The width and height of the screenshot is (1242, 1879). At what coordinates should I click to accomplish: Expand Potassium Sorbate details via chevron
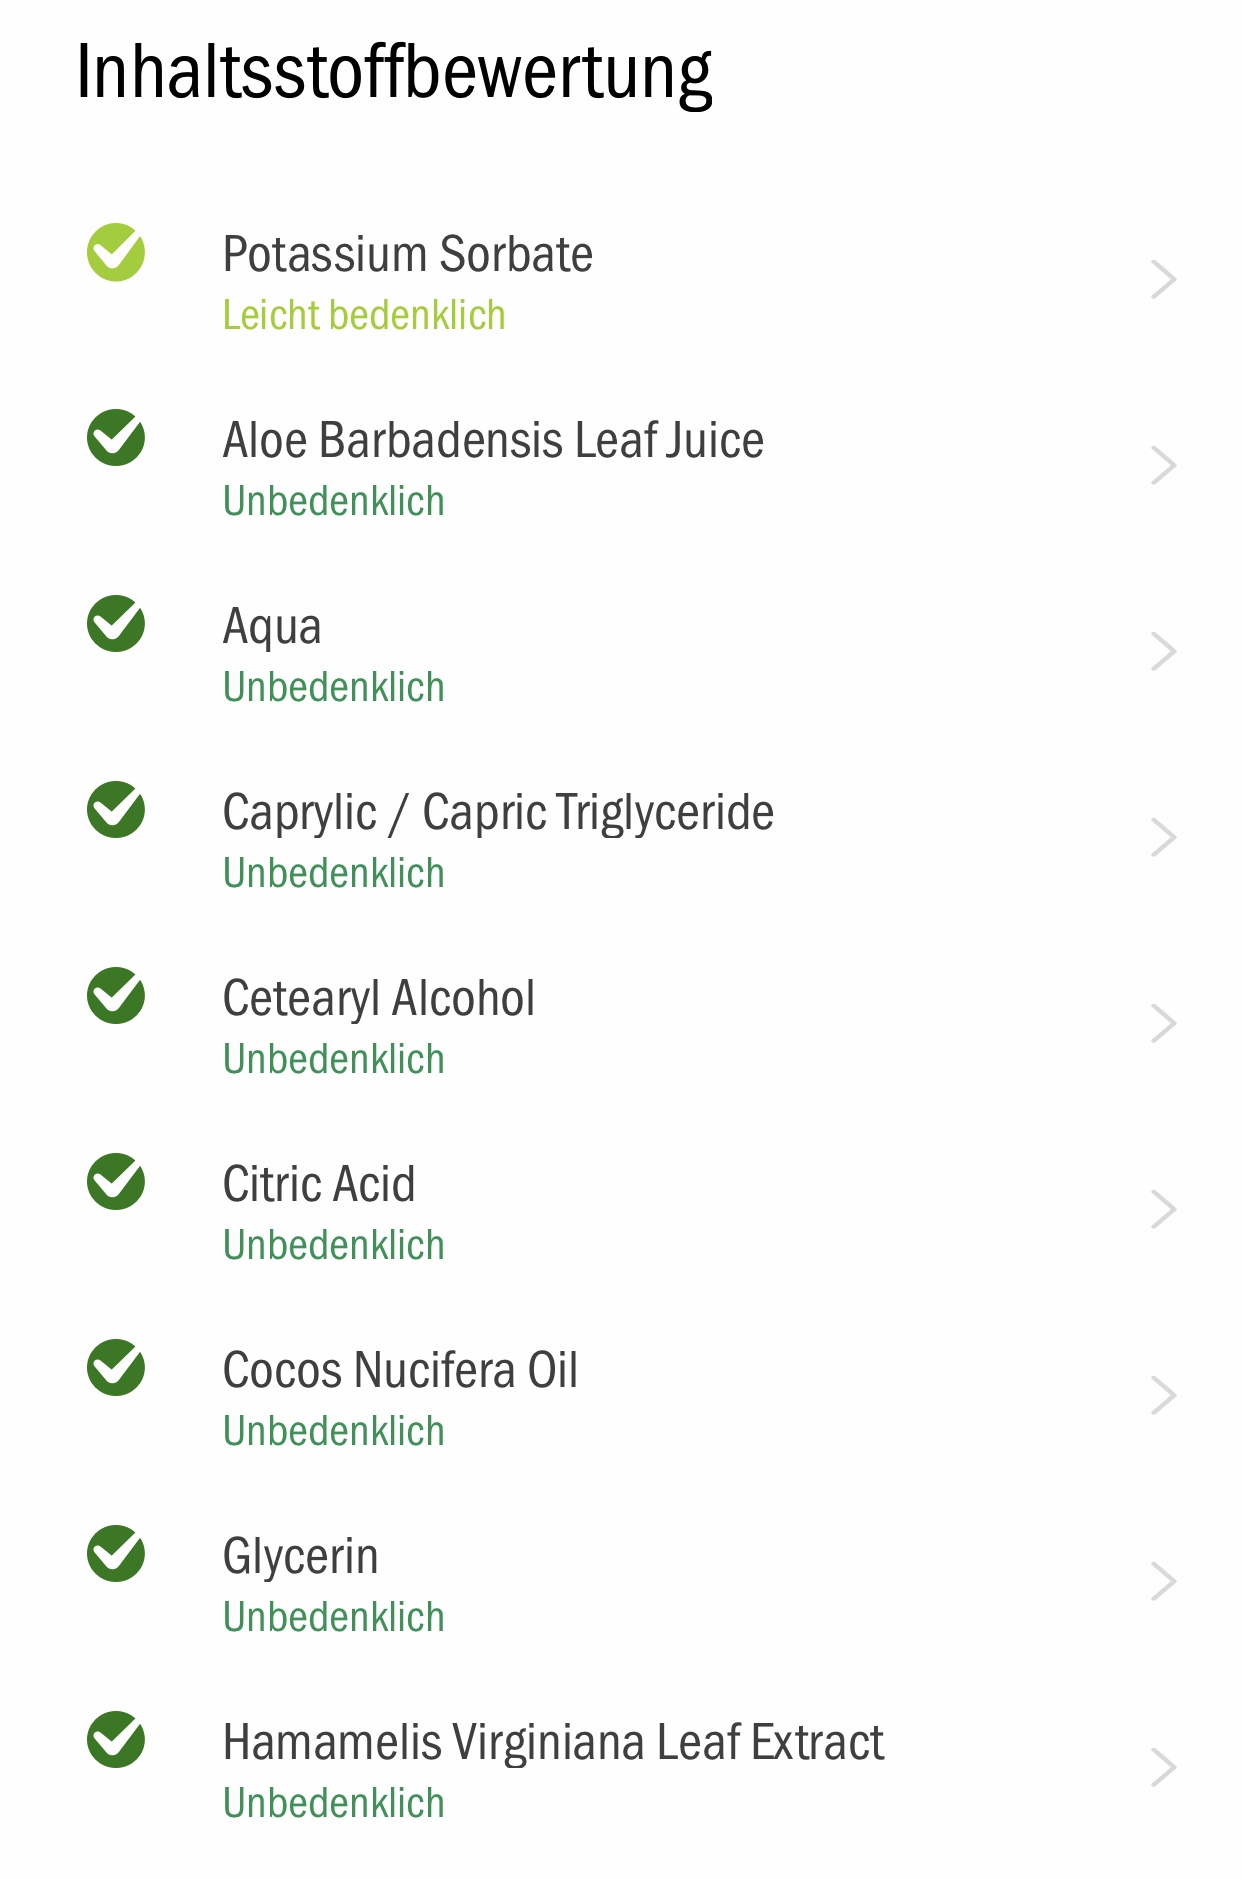[1163, 280]
